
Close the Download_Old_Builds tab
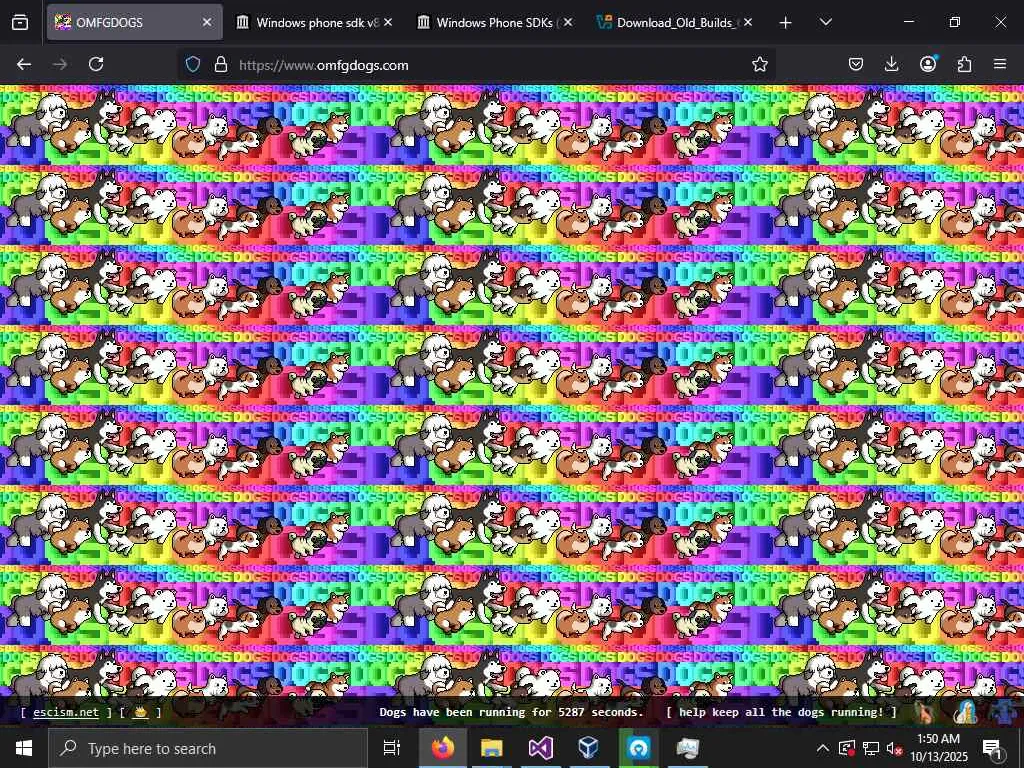748,22
